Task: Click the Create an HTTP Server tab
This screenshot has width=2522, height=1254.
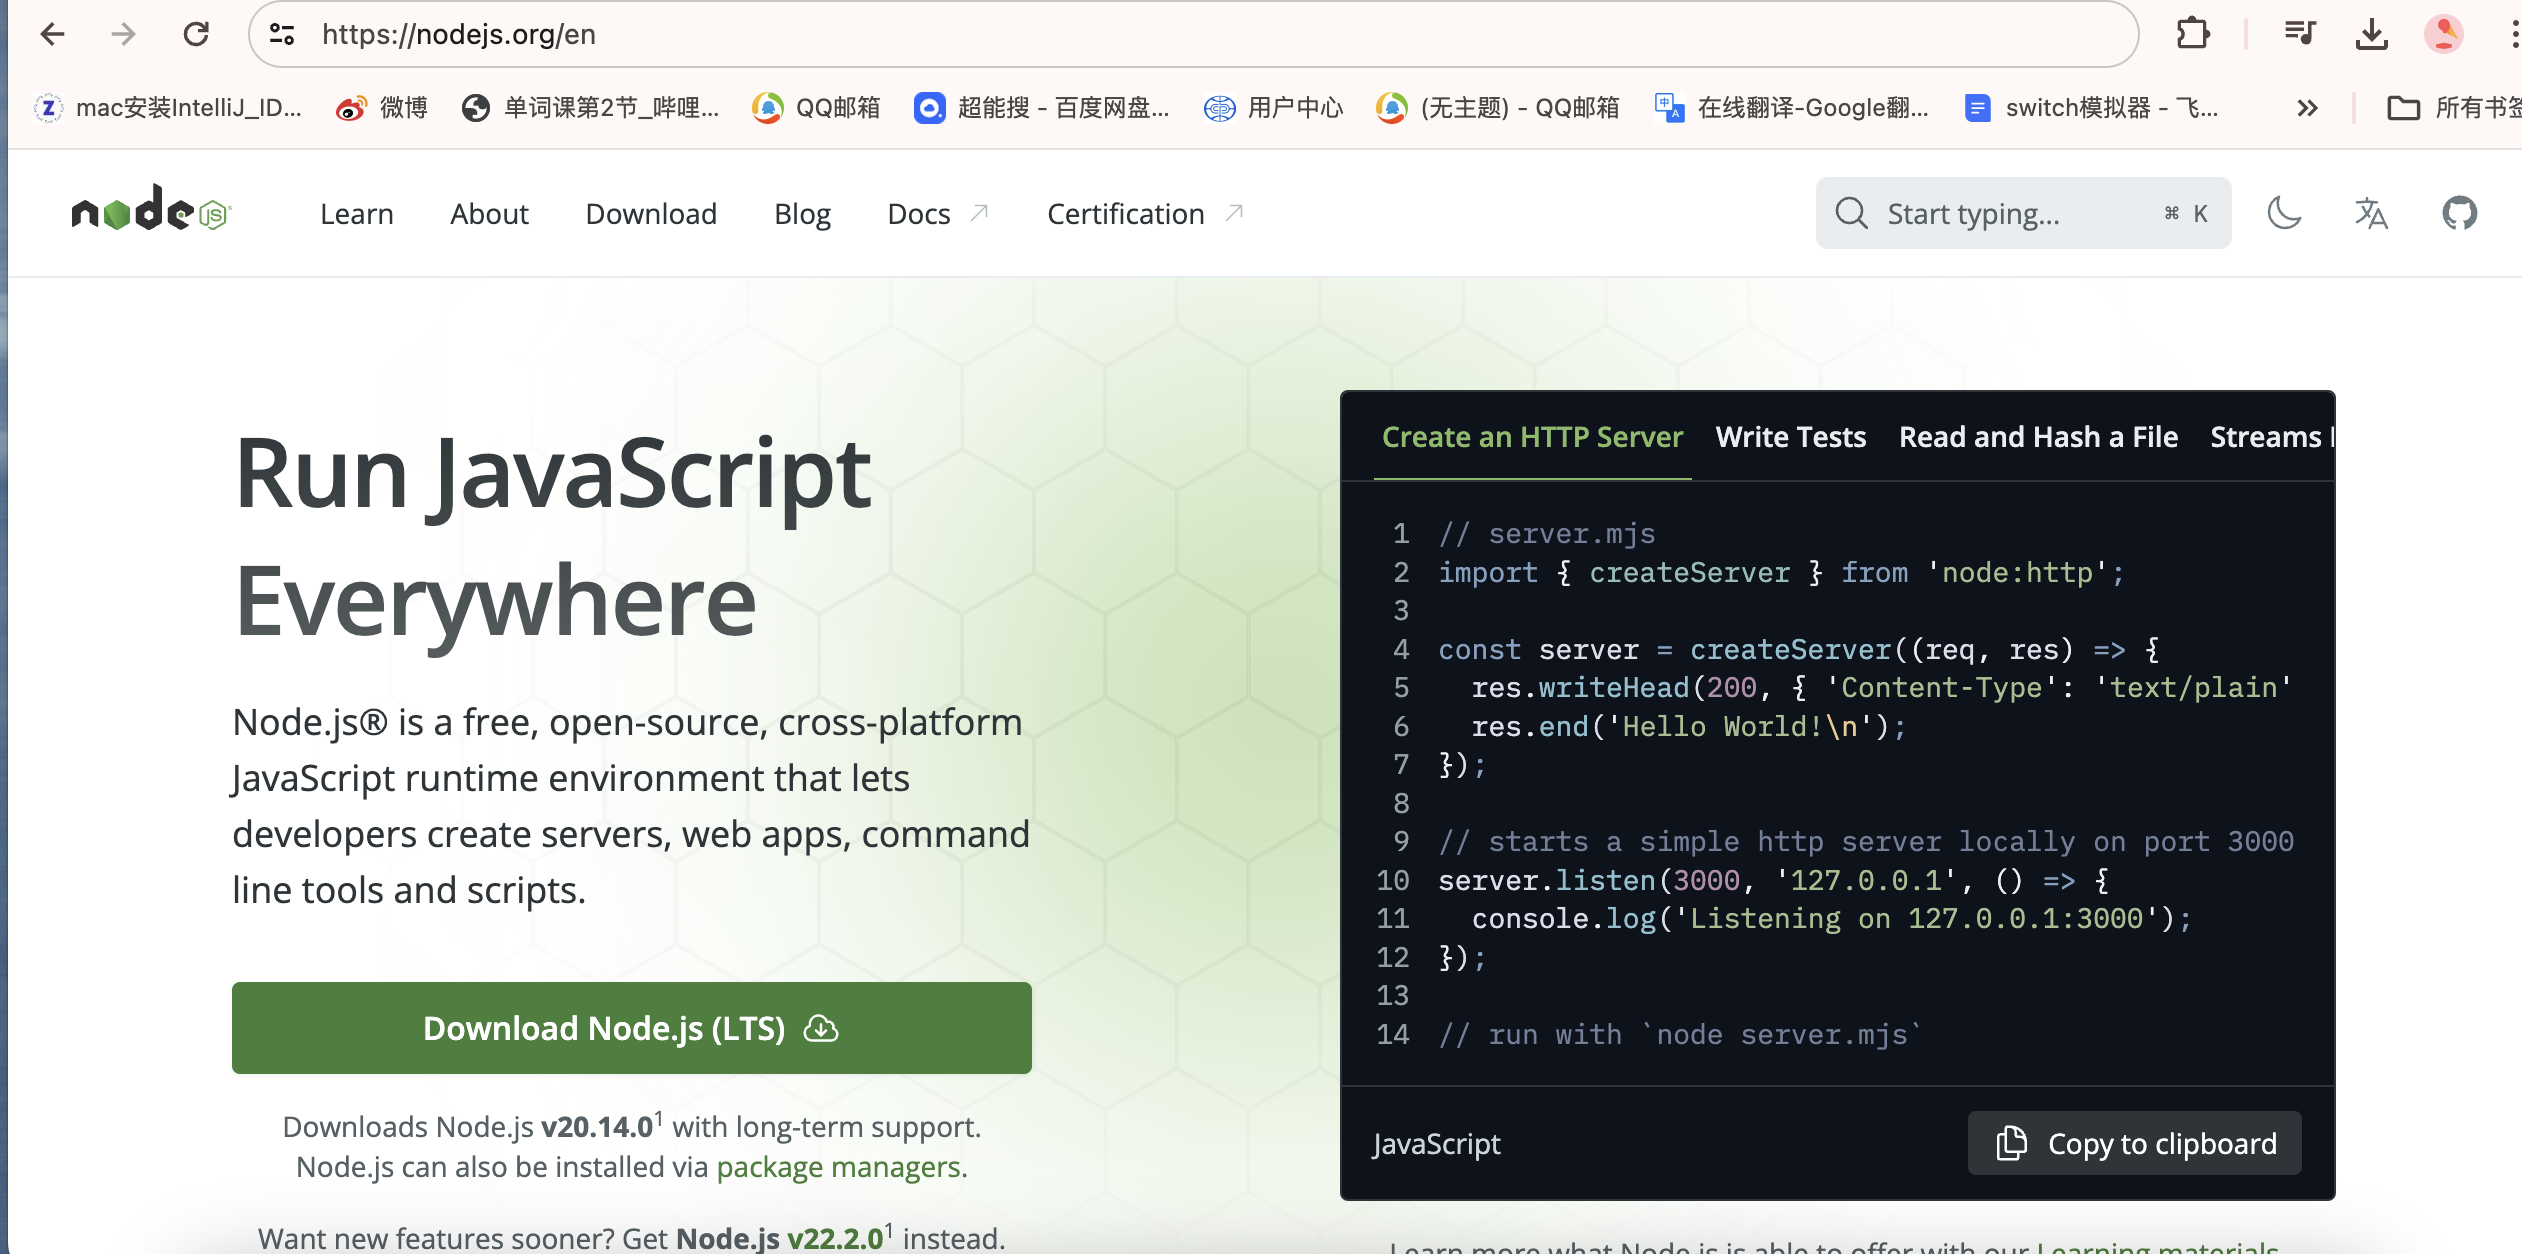Action: tap(1531, 436)
